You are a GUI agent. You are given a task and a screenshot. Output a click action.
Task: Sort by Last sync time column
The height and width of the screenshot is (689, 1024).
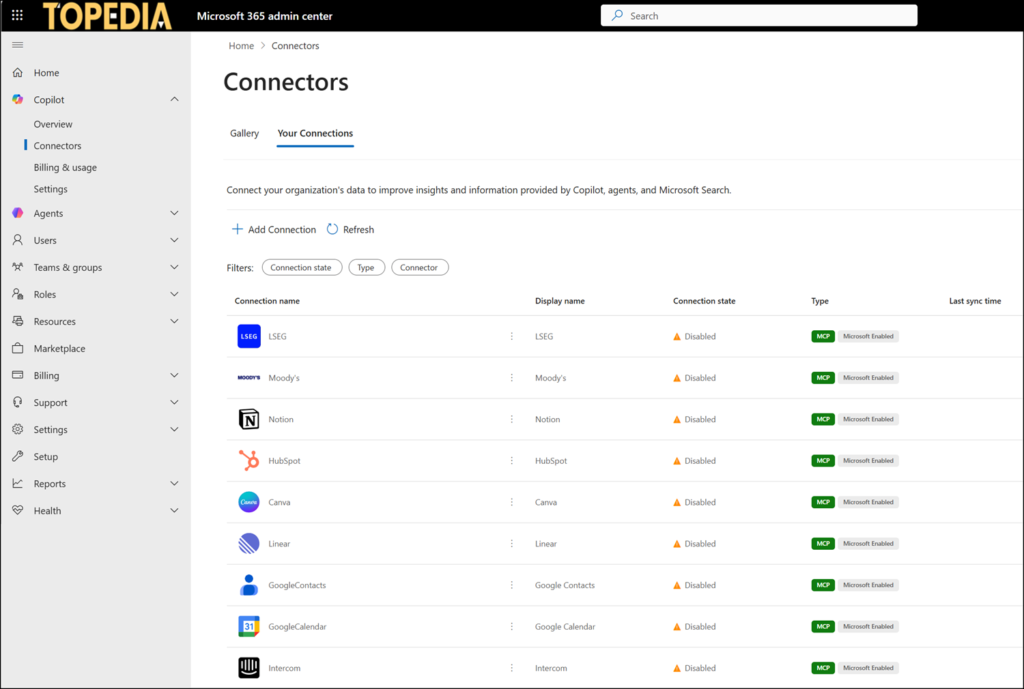pos(975,301)
